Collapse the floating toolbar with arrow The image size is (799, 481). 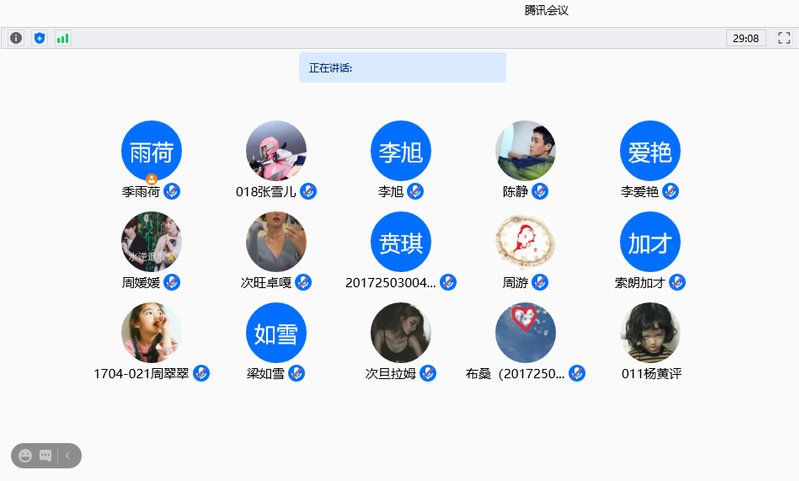coord(68,456)
